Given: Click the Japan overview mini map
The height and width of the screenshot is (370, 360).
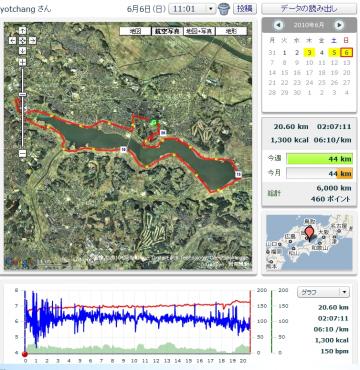Looking at the screenshot, I should [309, 242].
